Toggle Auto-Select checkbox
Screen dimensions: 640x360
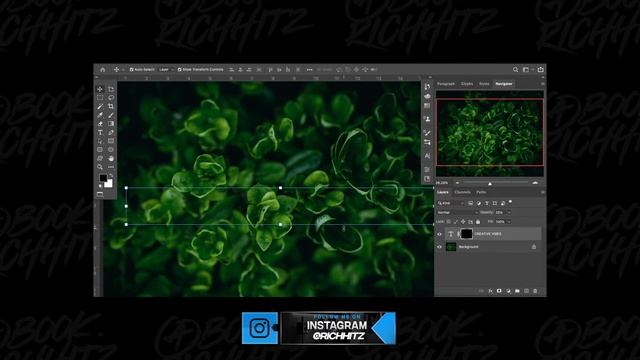tap(131, 70)
